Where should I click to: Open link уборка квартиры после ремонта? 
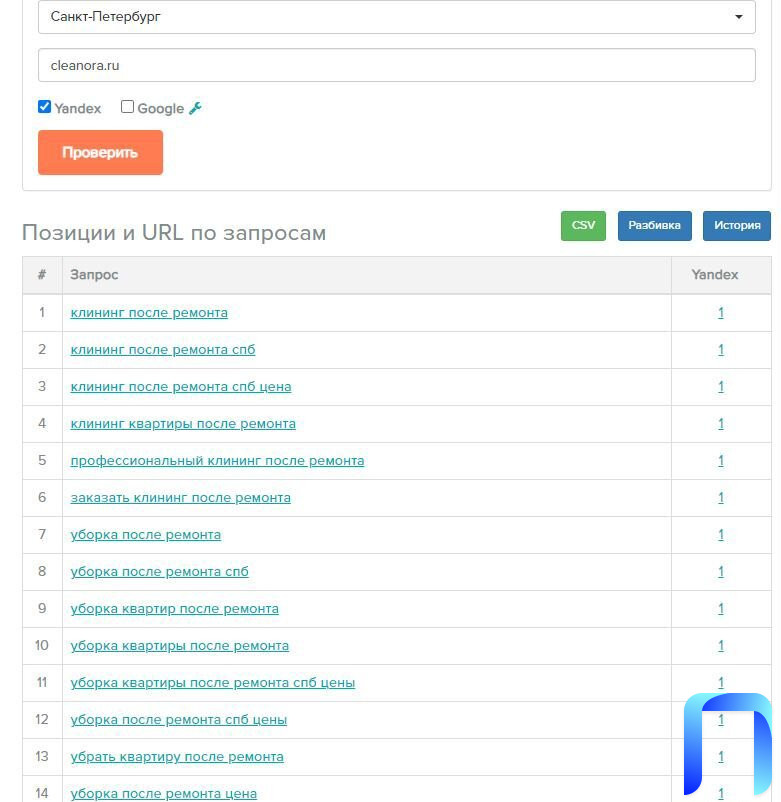click(180, 645)
